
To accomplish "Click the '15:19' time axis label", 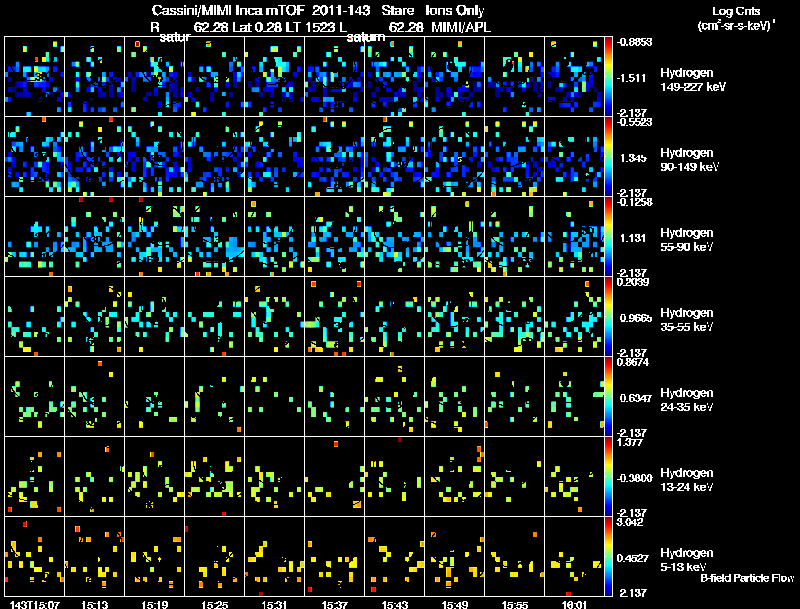I will (x=155, y=604).
